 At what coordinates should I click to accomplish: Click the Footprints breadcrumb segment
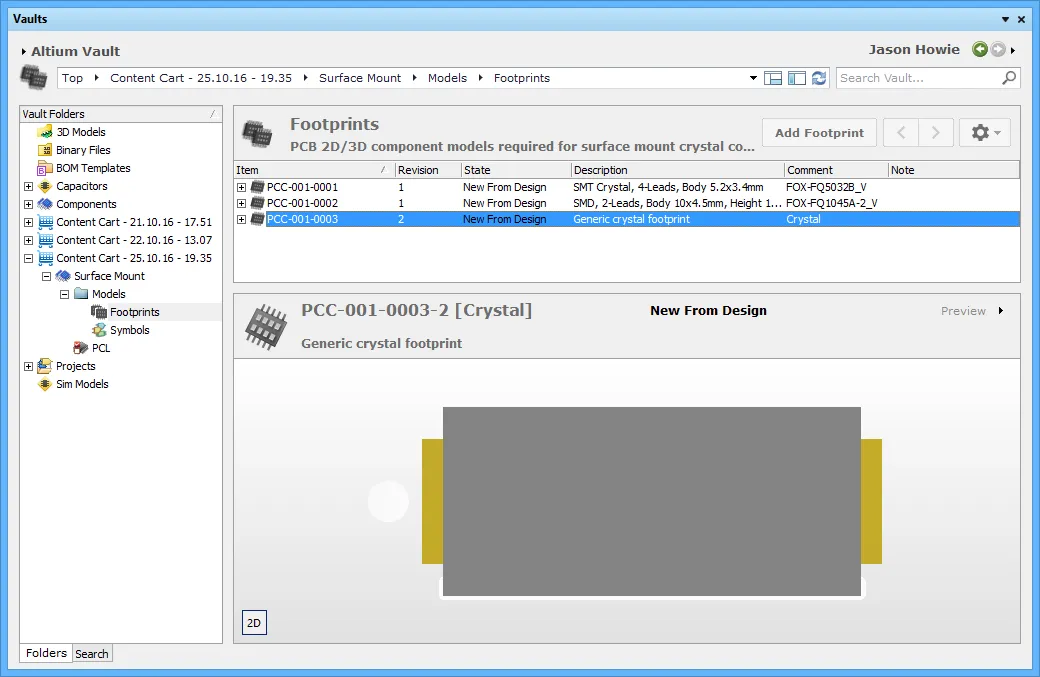pyautogui.click(x=521, y=78)
